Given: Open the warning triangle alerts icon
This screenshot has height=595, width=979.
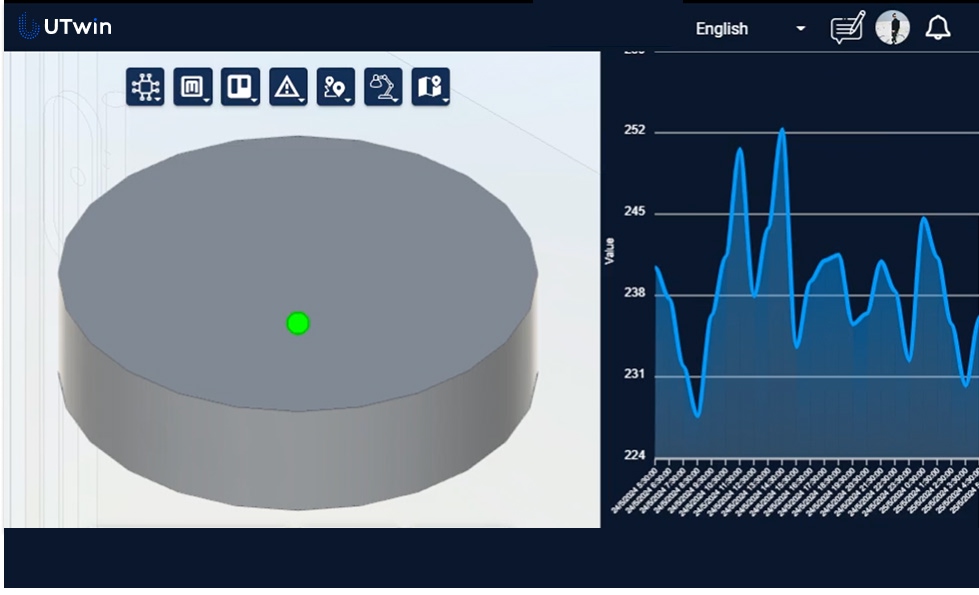Looking at the screenshot, I should (288, 87).
